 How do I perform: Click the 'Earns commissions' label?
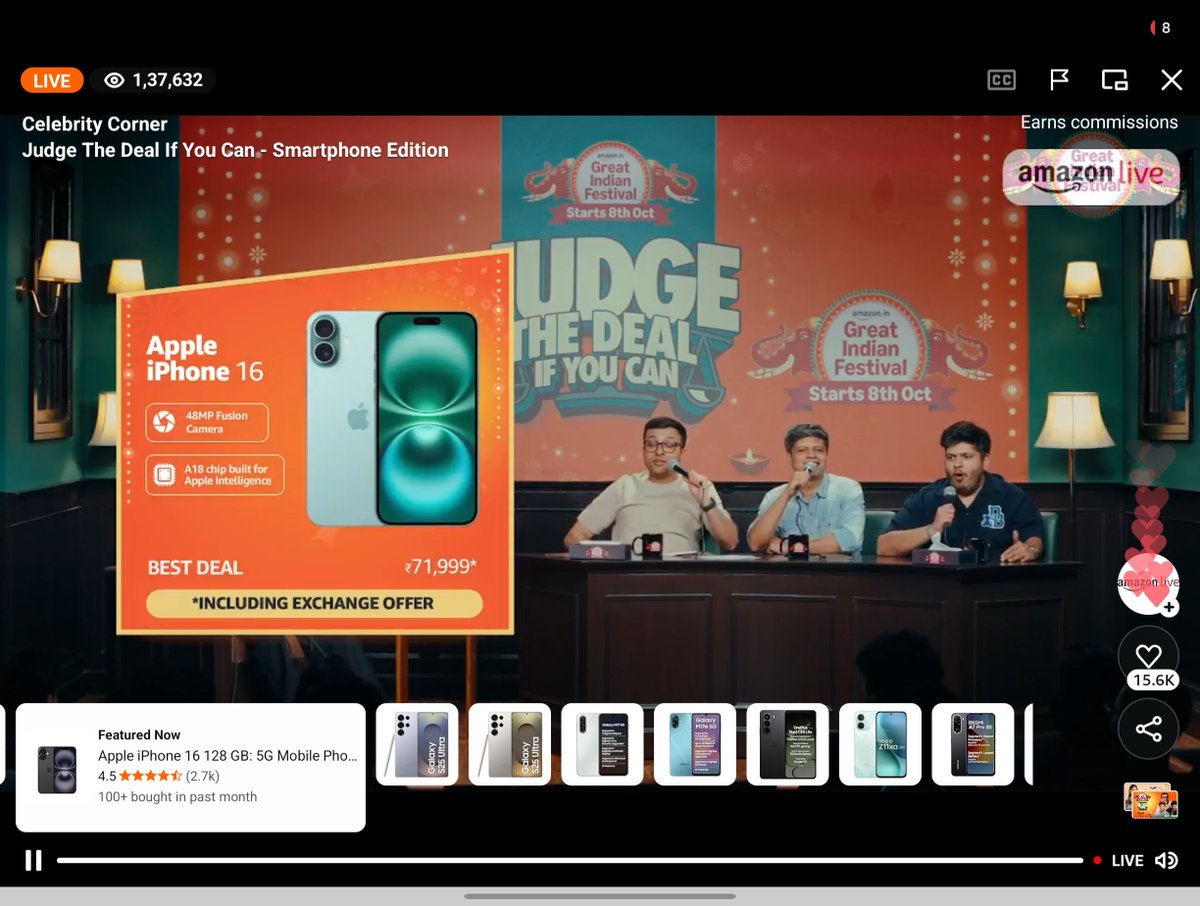coord(1099,122)
